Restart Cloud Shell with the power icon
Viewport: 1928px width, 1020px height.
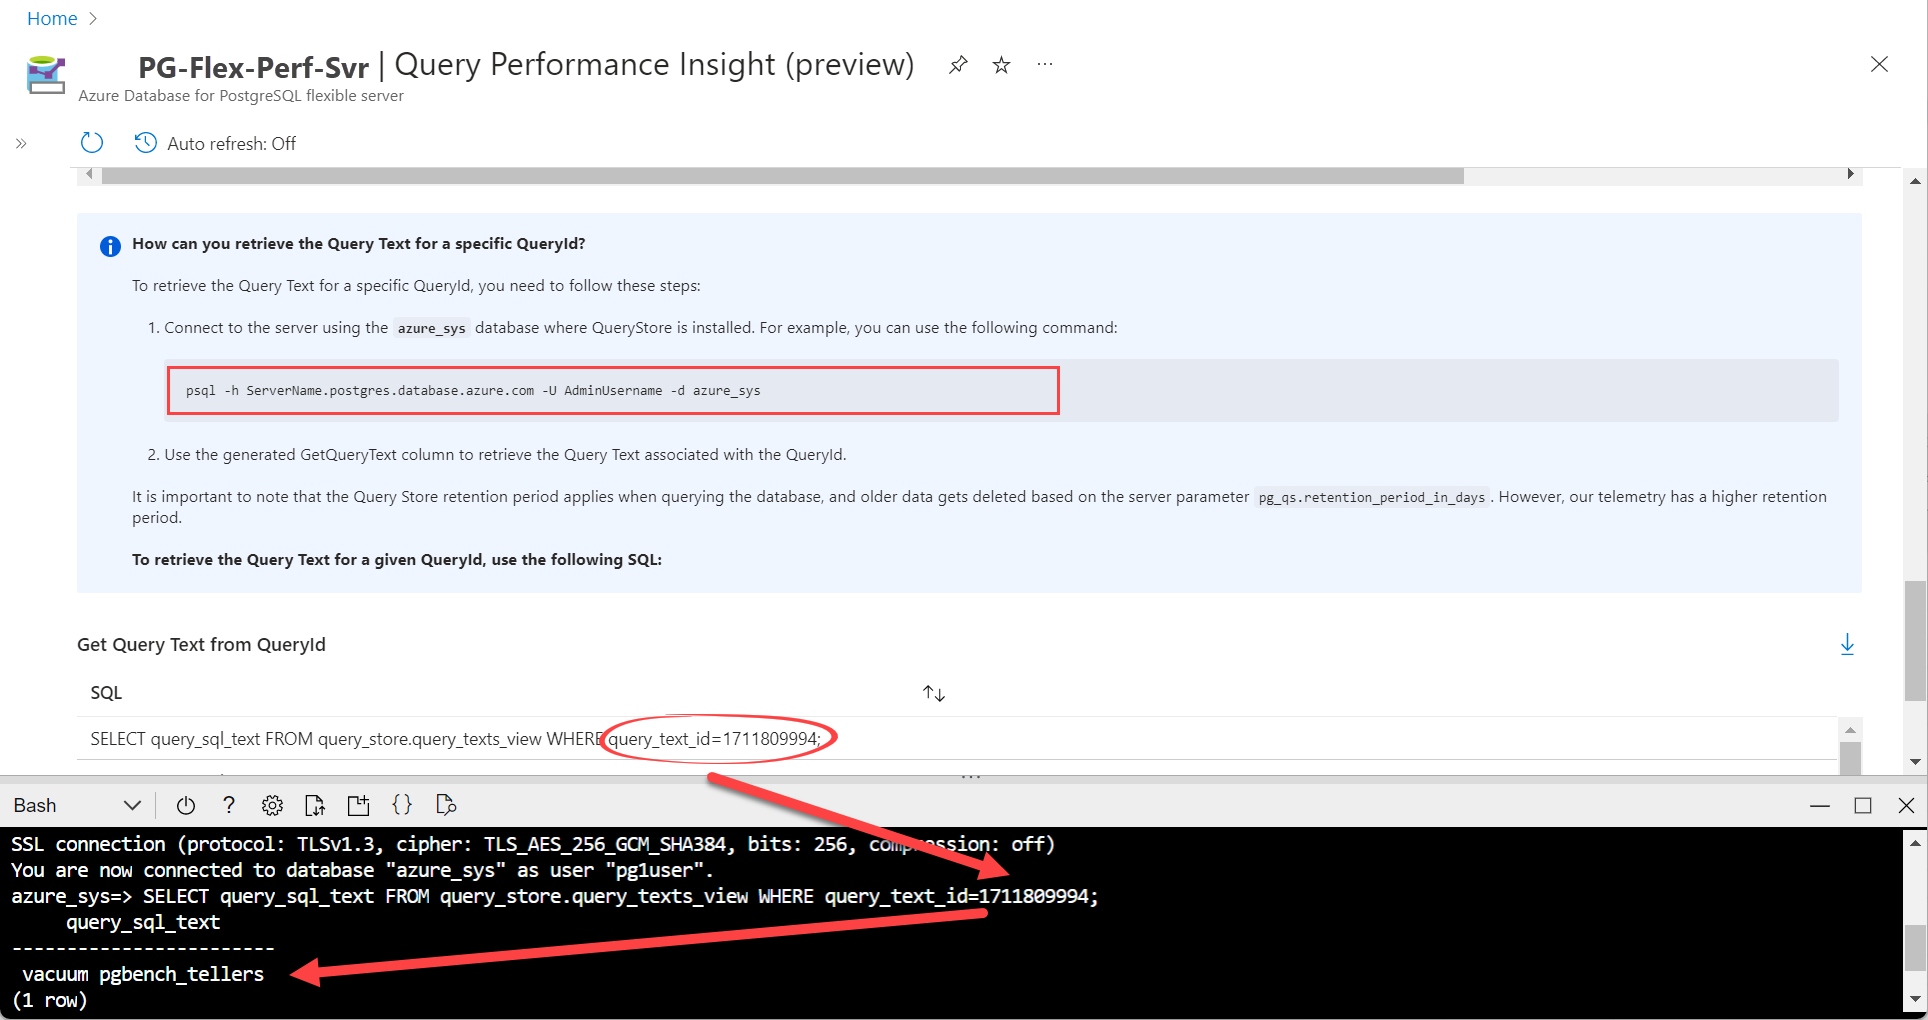click(x=186, y=805)
